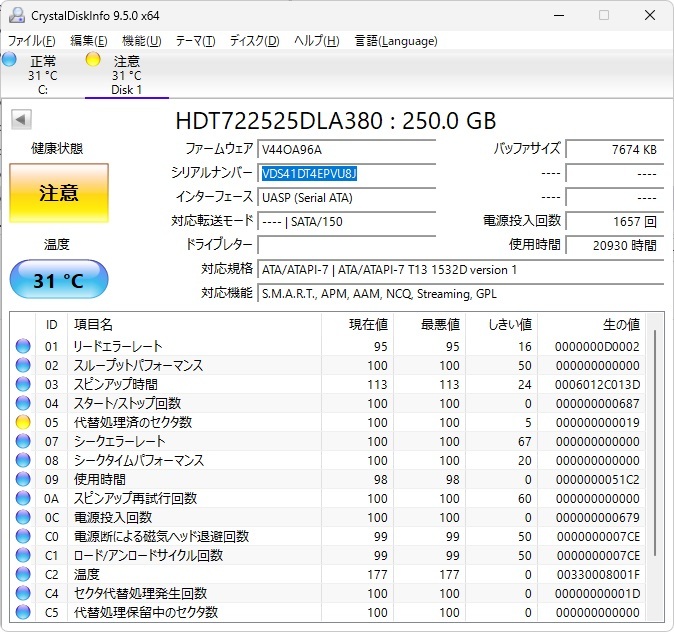Click status circle for ID 03 row
Image resolution: width=674 pixels, height=632 pixels.
(23, 384)
